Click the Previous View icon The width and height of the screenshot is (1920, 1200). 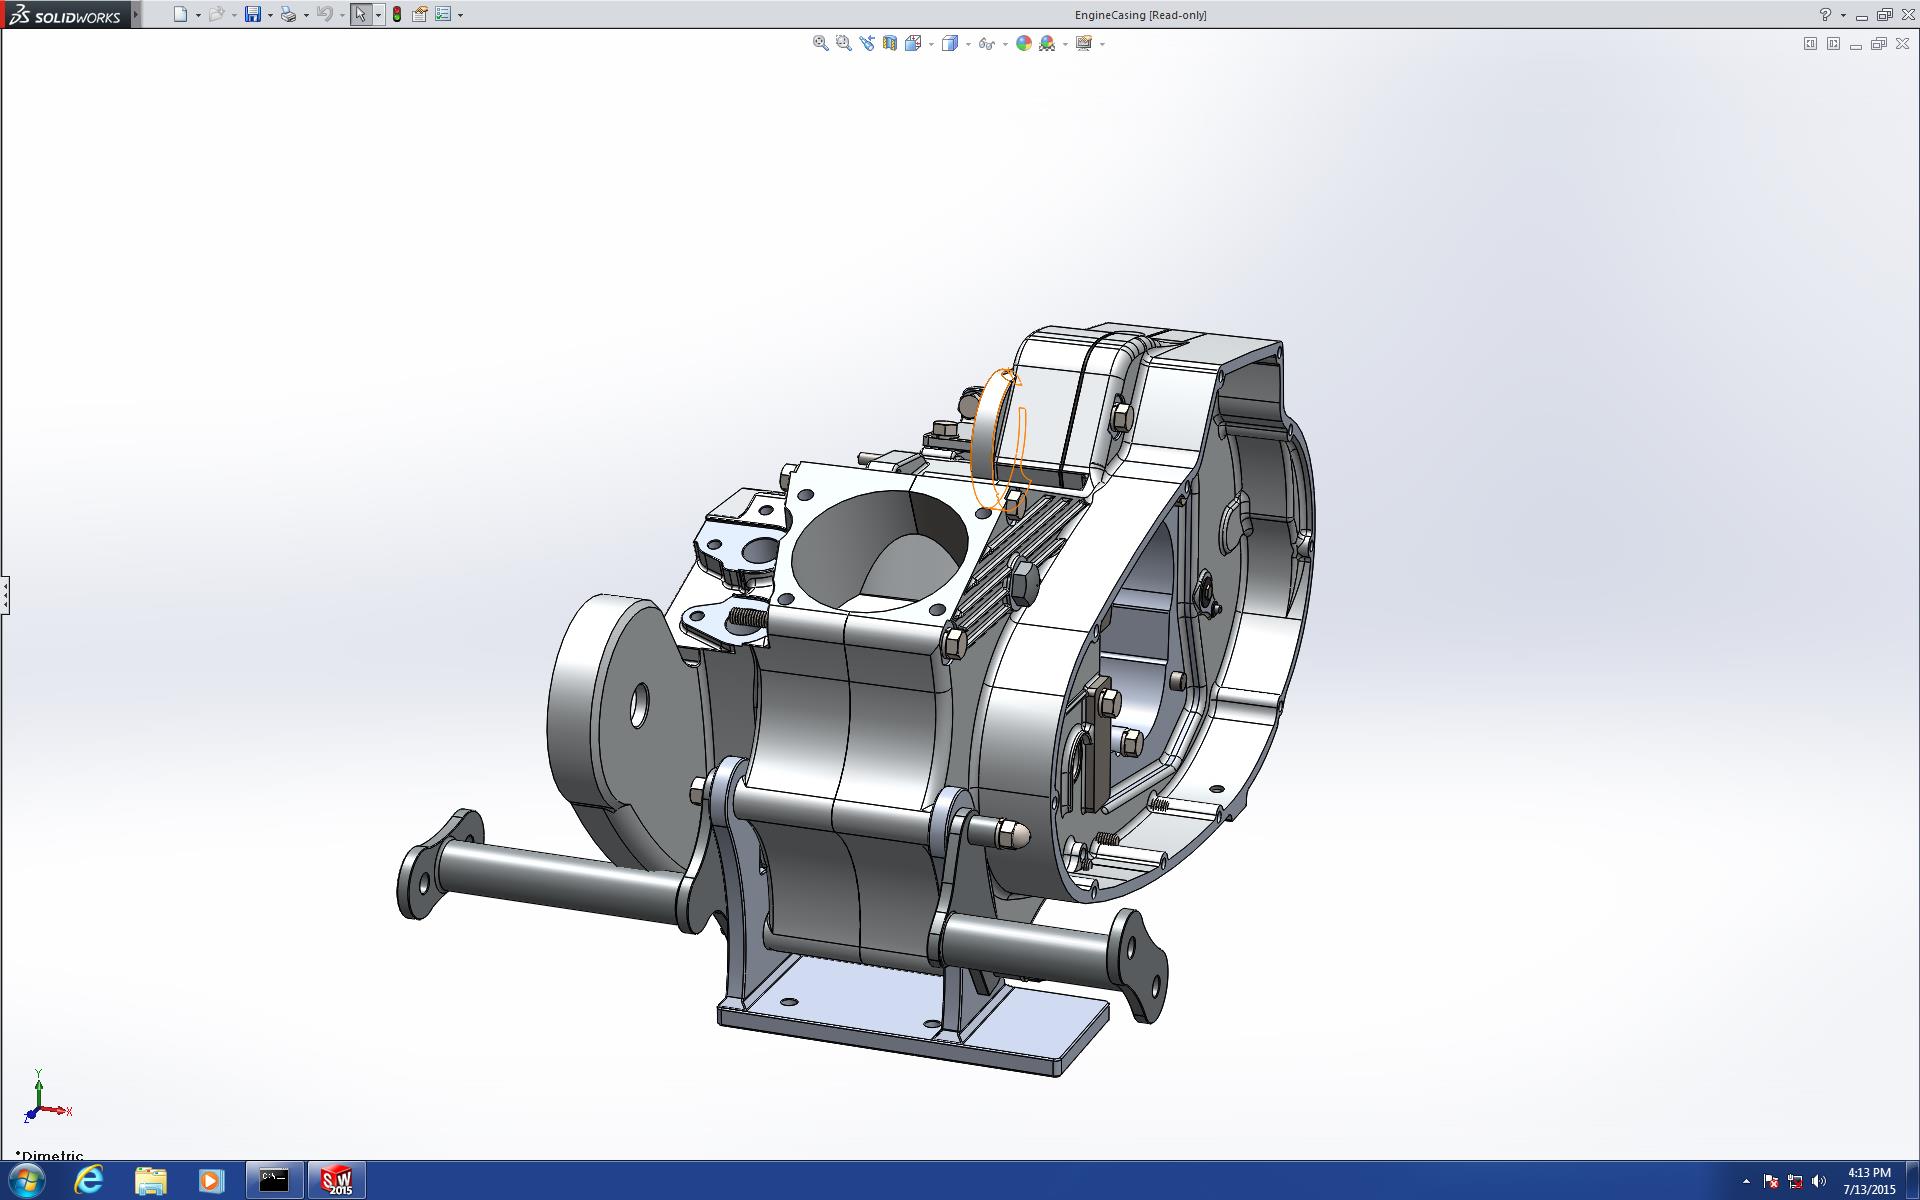tap(866, 43)
